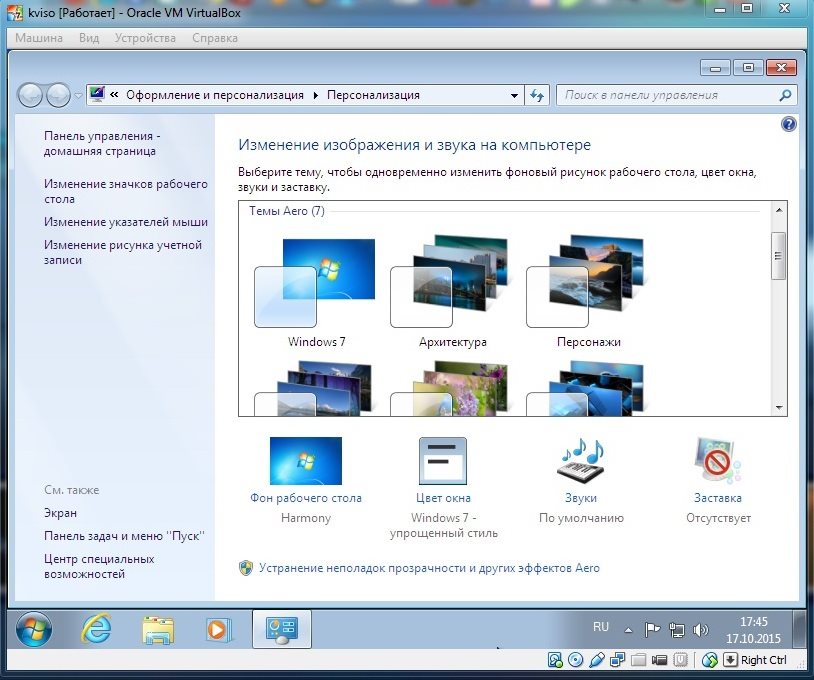Click the Control Panel taskbar button
The height and width of the screenshot is (680, 814).
point(282,629)
